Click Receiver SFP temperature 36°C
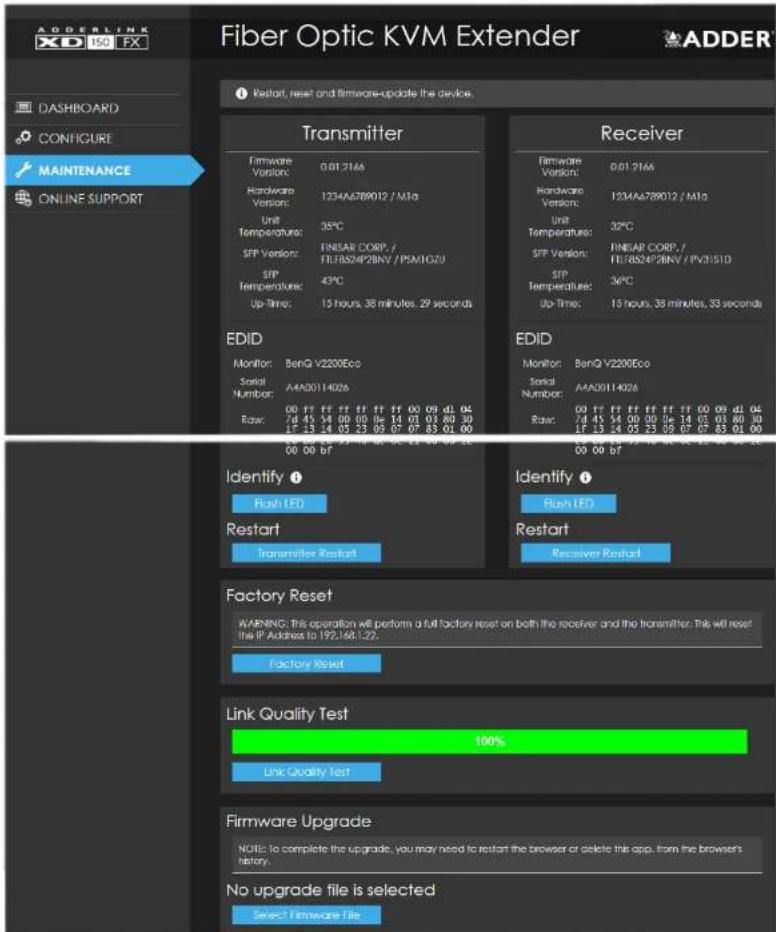 (622, 281)
